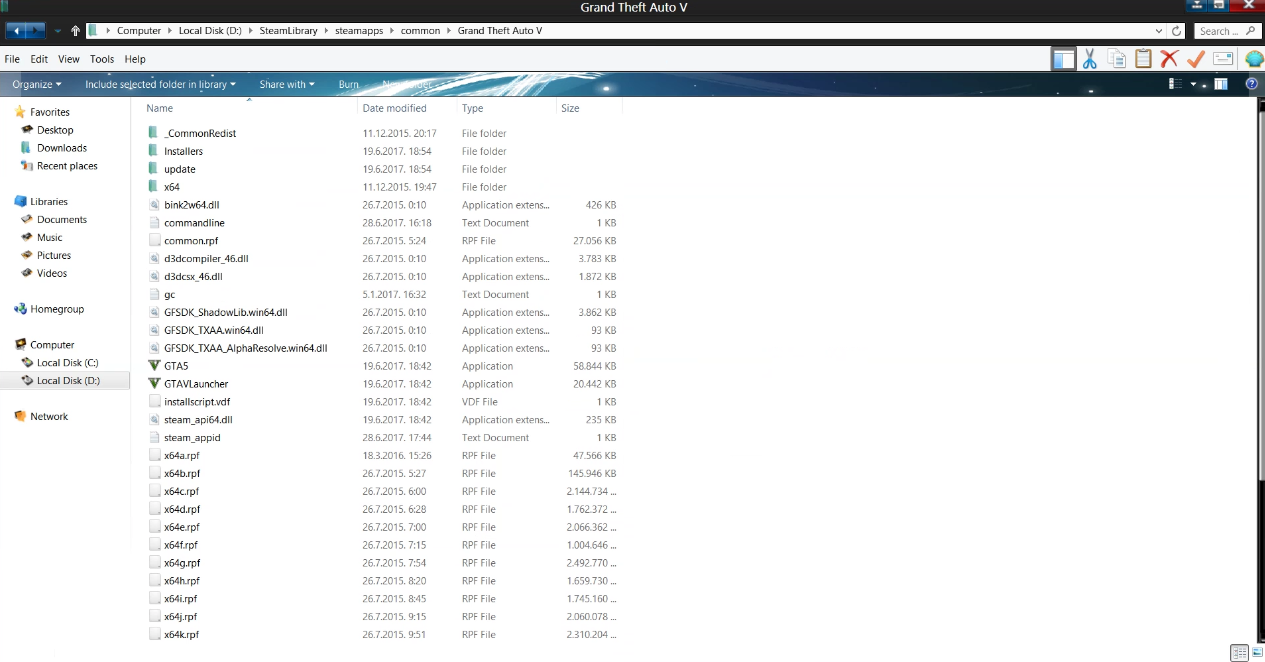Click the Burn button
Viewport: 1265px width, 662px height.
click(348, 85)
